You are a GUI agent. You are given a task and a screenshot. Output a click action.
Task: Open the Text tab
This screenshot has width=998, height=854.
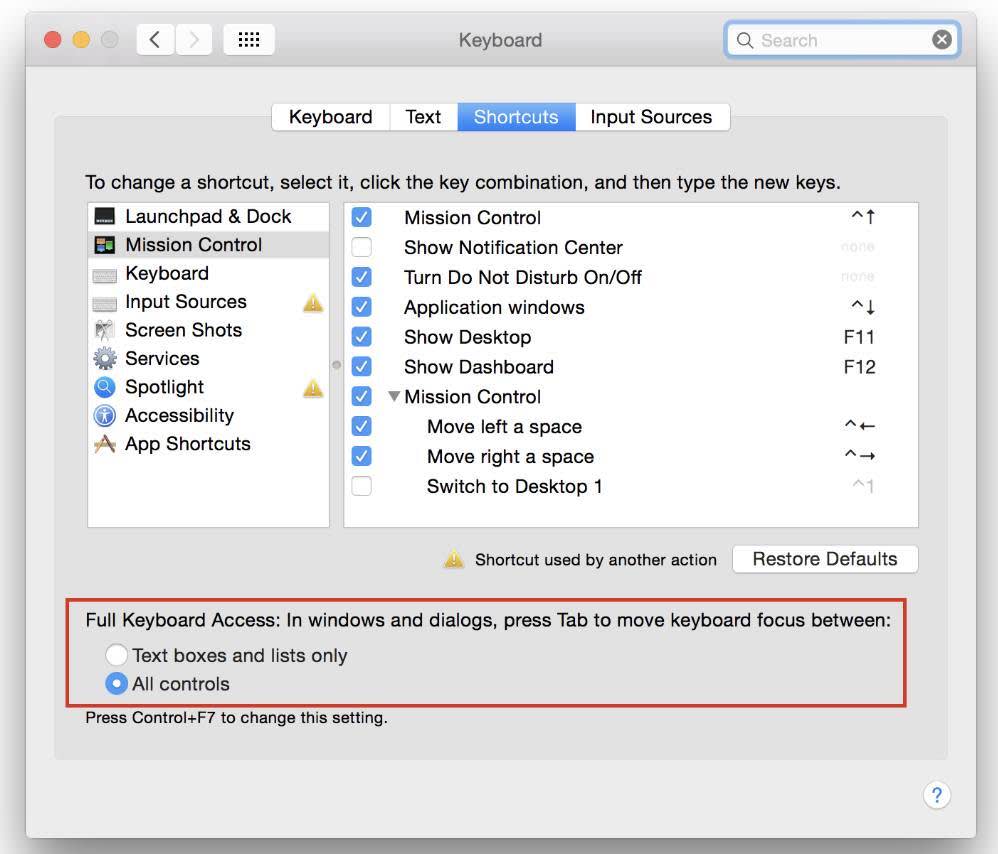[423, 117]
